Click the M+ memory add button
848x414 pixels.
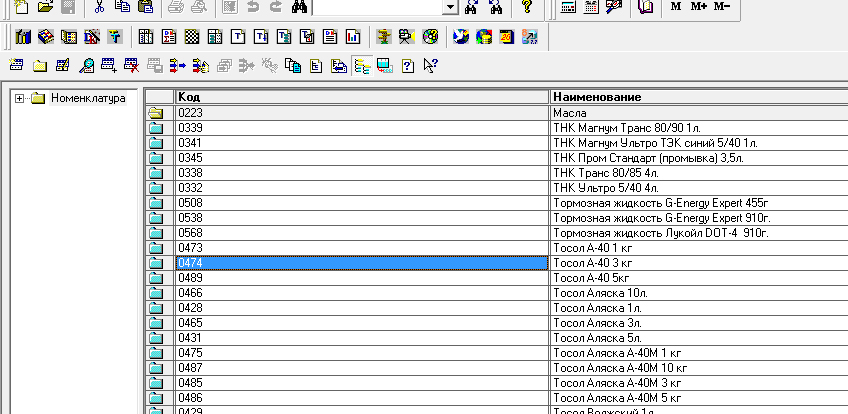(698, 7)
